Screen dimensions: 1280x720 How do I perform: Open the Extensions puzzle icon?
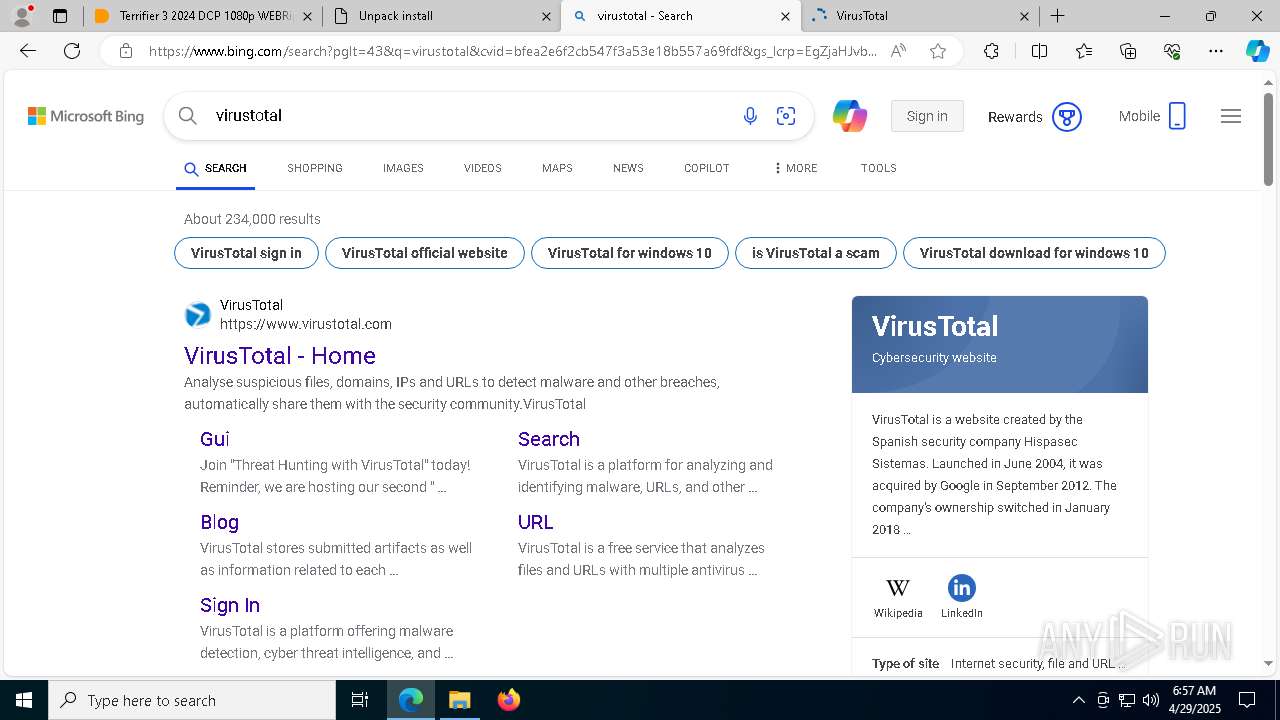click(991, 51)
